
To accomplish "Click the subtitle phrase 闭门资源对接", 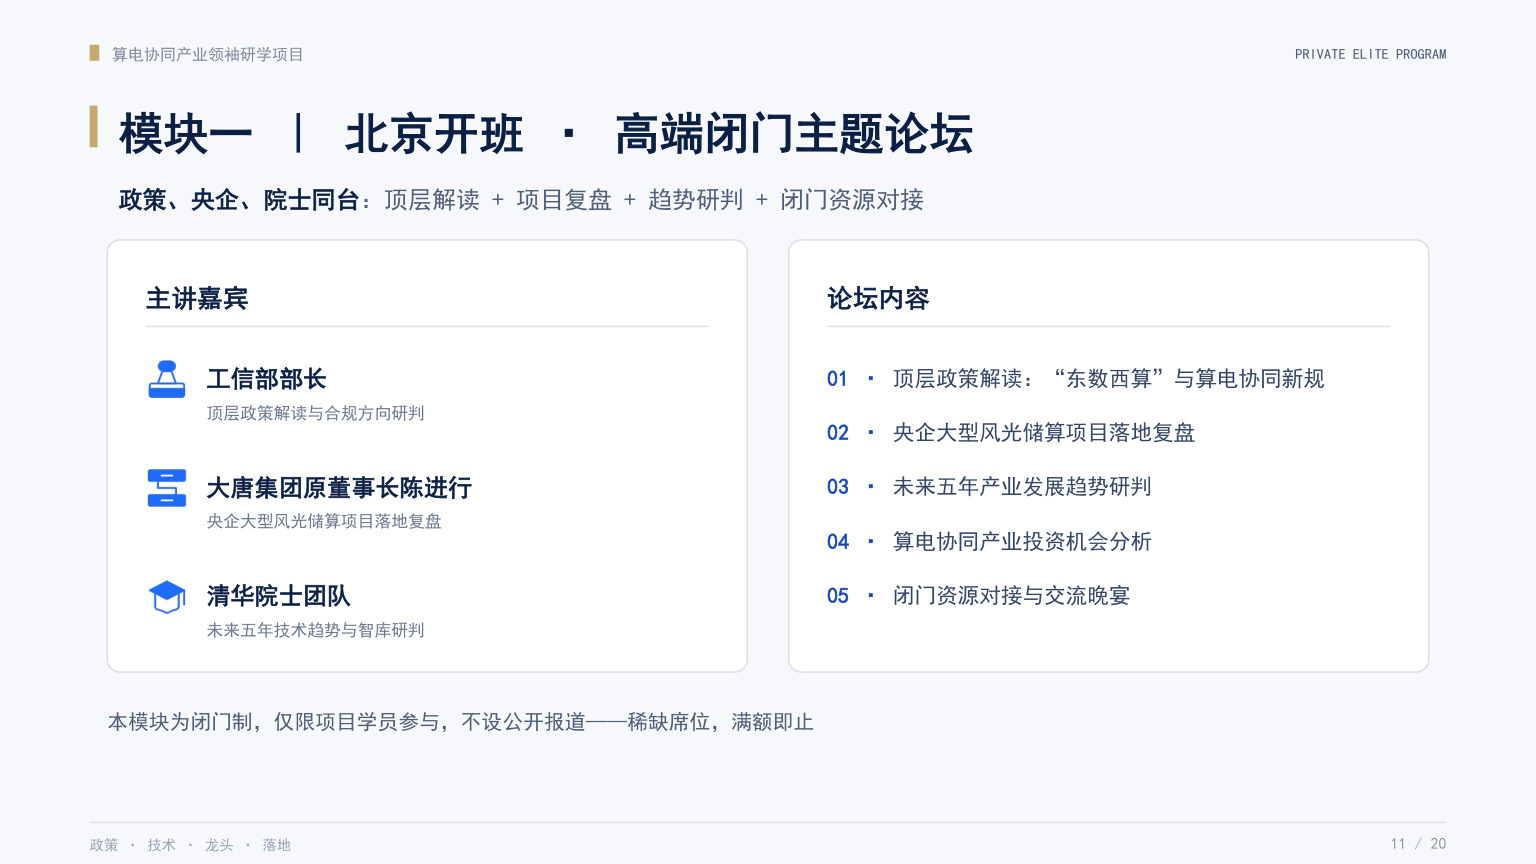I will [x=852, y=200].
